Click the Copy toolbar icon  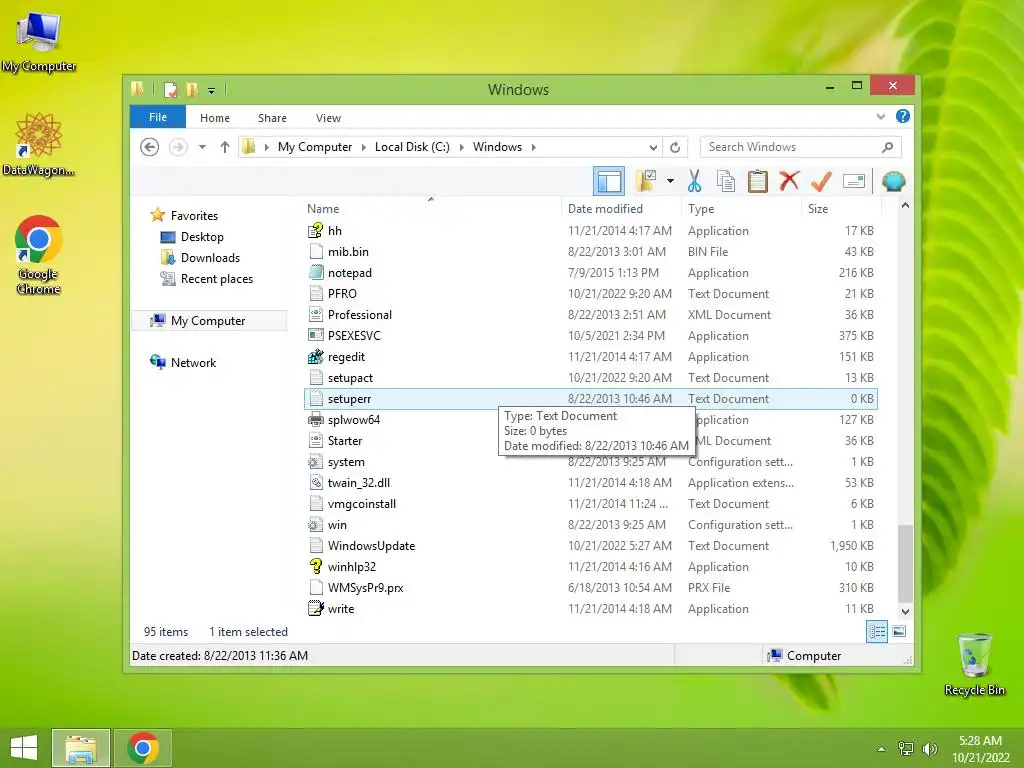click(726, 181)
